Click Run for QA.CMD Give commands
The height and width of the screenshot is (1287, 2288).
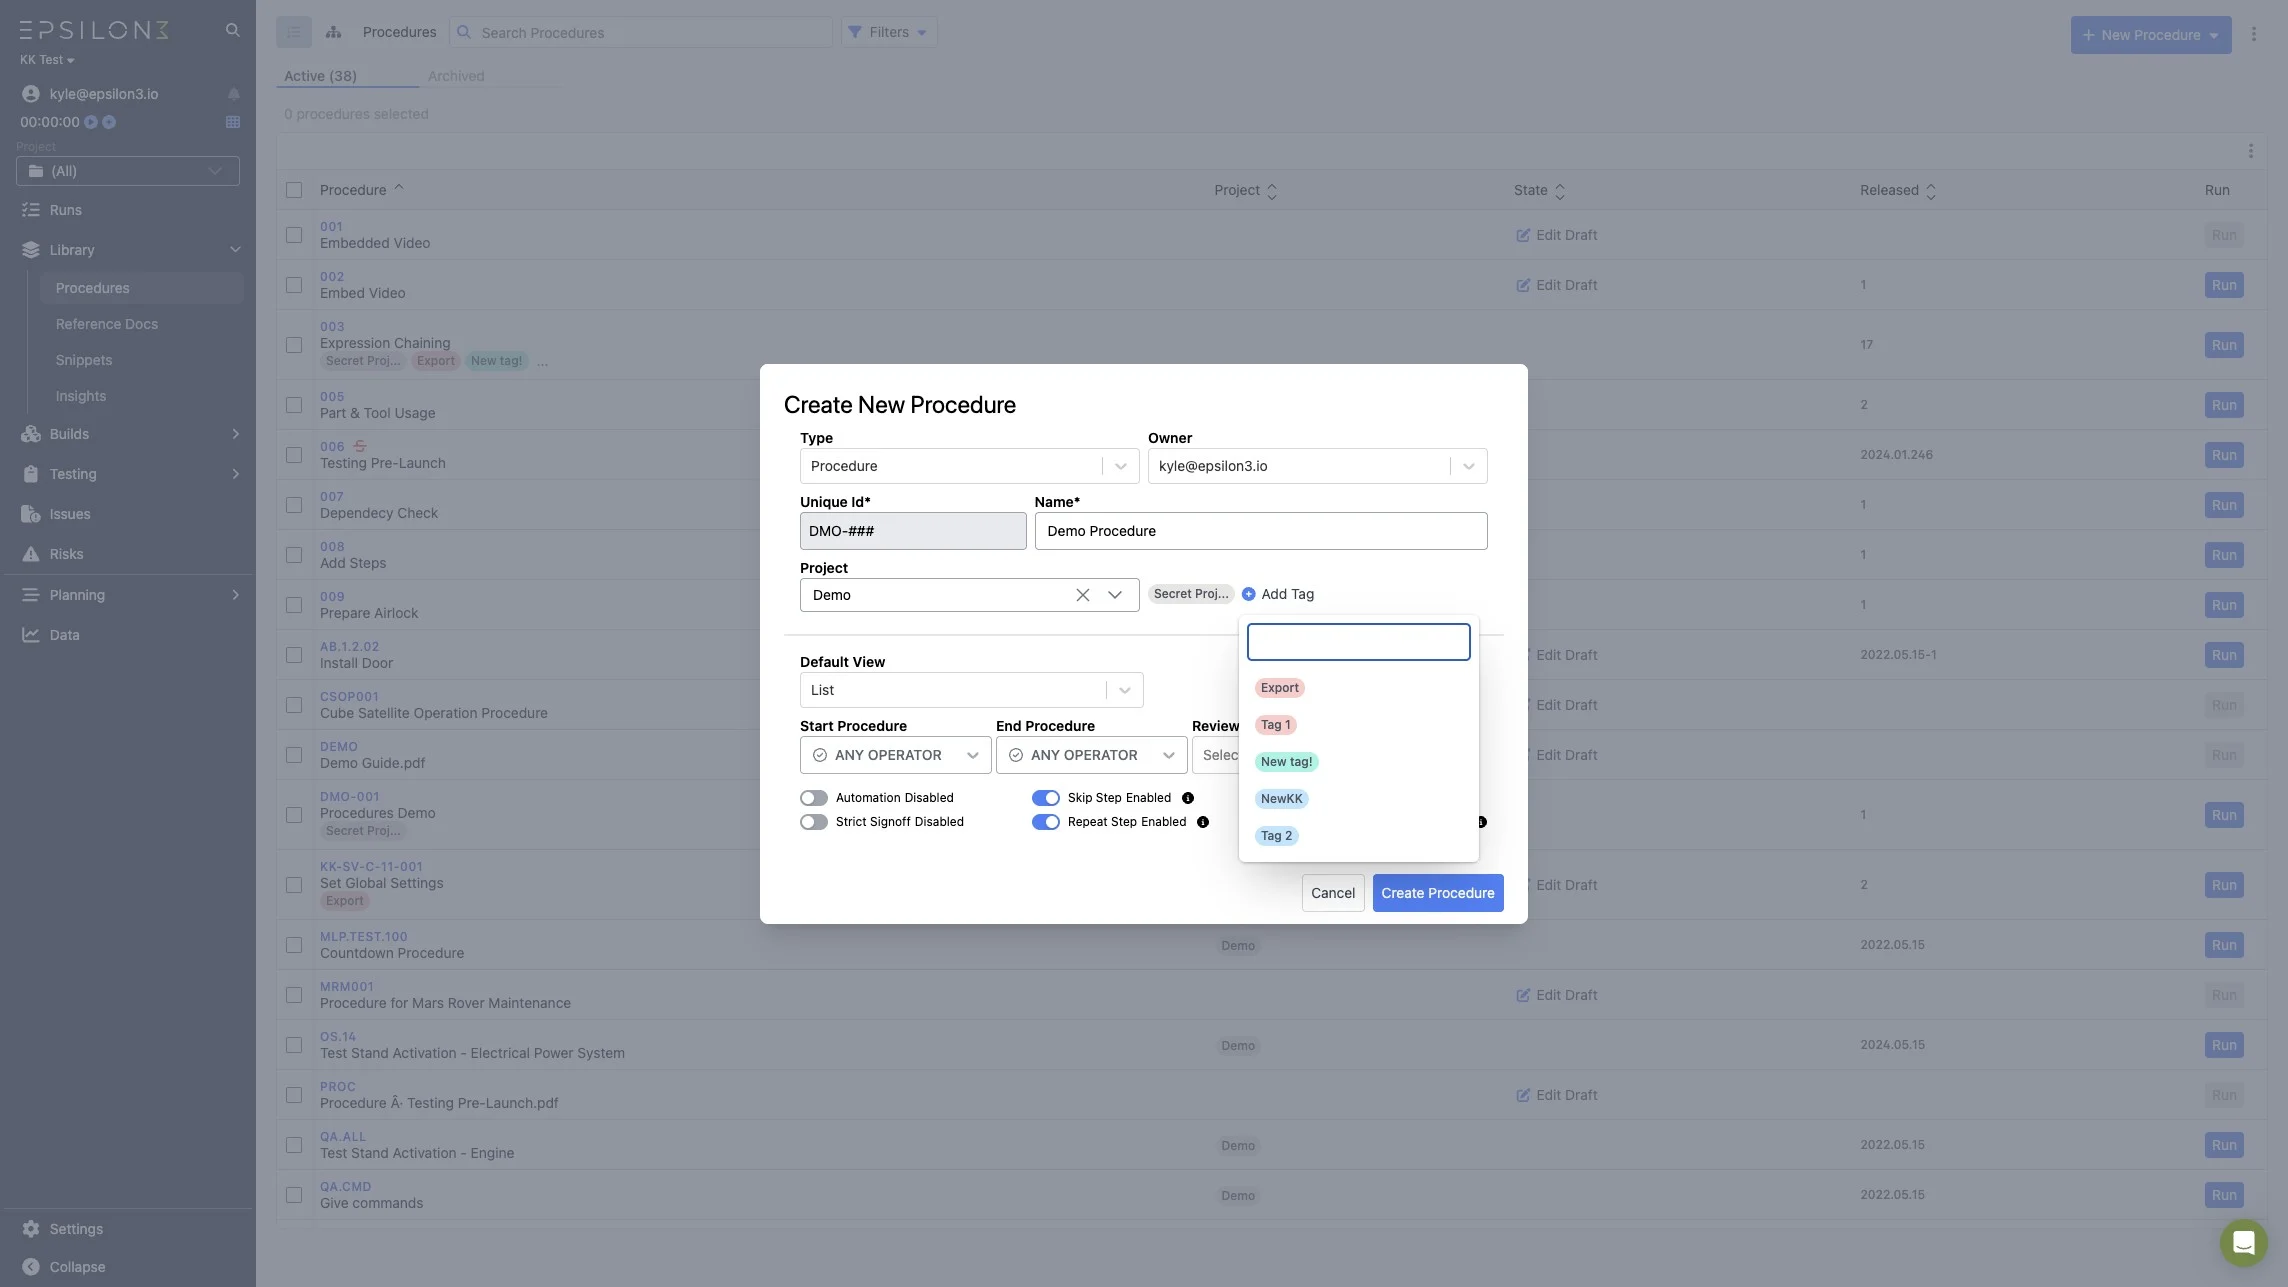2224,1195
